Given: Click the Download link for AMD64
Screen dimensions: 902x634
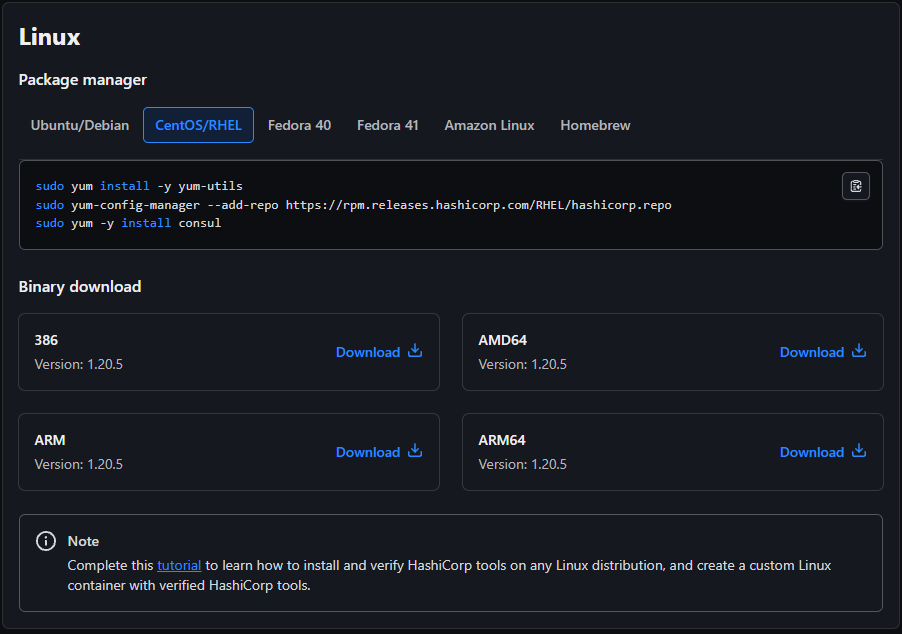Looking at the screenshot, I should [812, 352].
